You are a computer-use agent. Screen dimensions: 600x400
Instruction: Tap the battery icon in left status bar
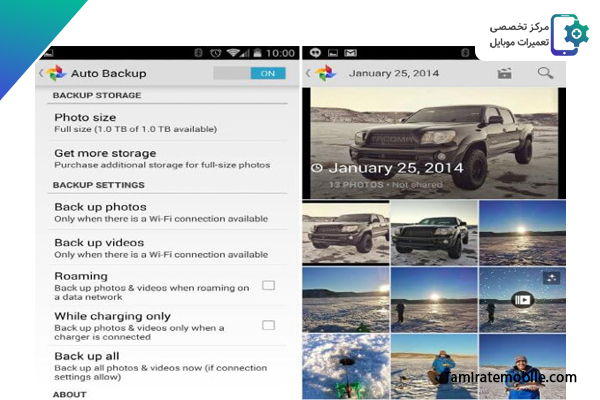258,53
